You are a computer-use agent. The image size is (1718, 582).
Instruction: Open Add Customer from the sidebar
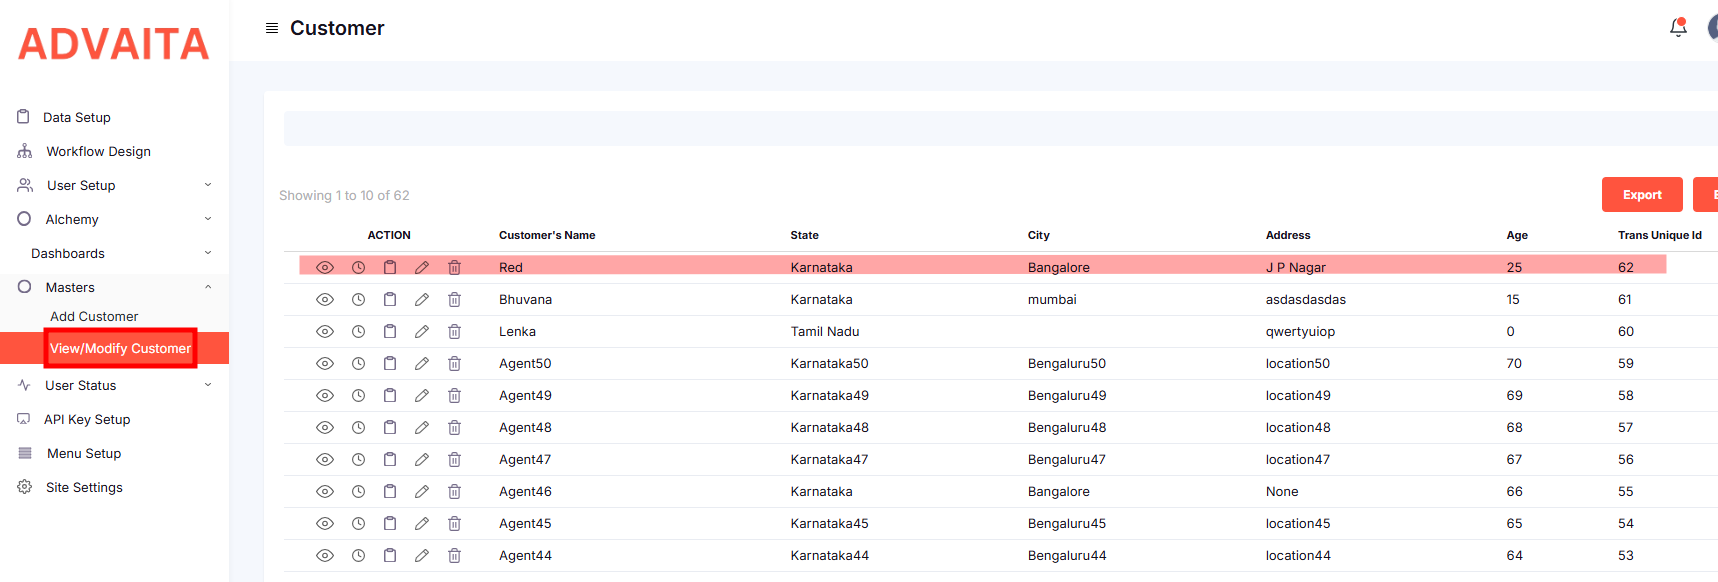(94, 317)
